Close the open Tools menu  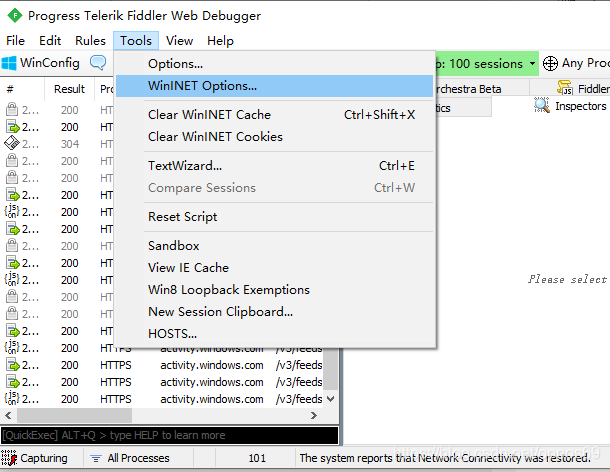136,40
